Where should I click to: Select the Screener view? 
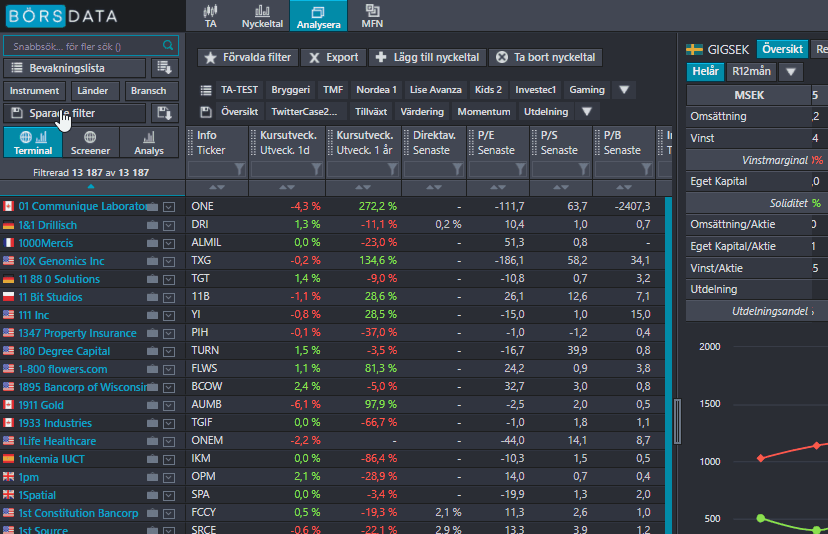pos(90,142)
